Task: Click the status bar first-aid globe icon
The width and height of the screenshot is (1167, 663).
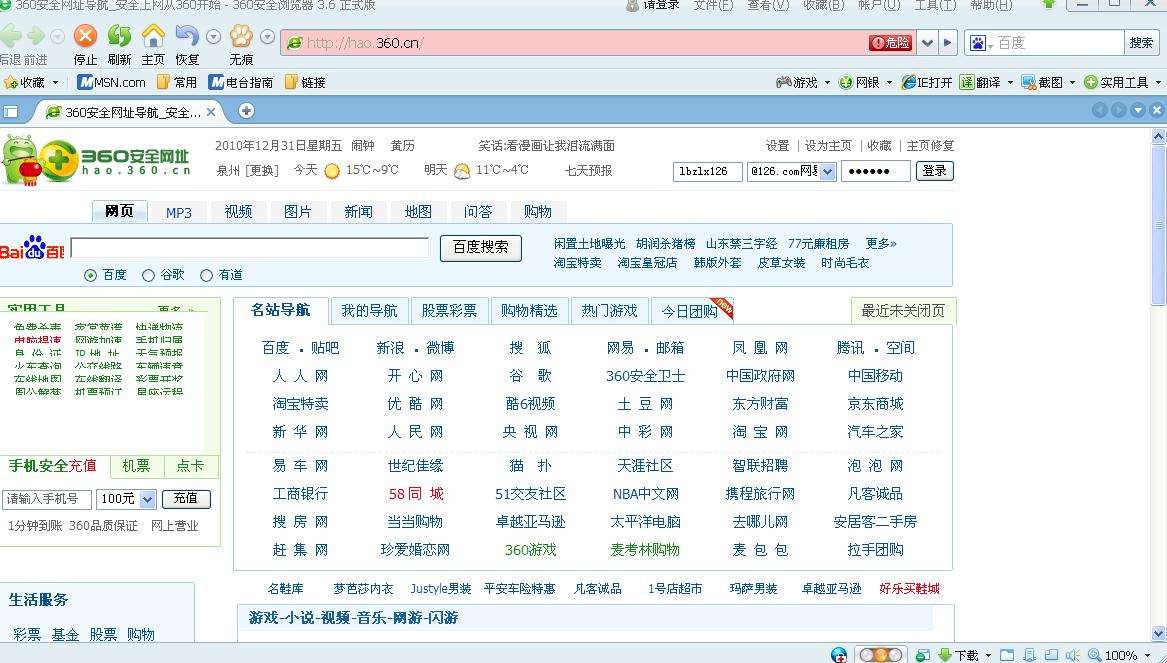Action: tap(839, 655)
